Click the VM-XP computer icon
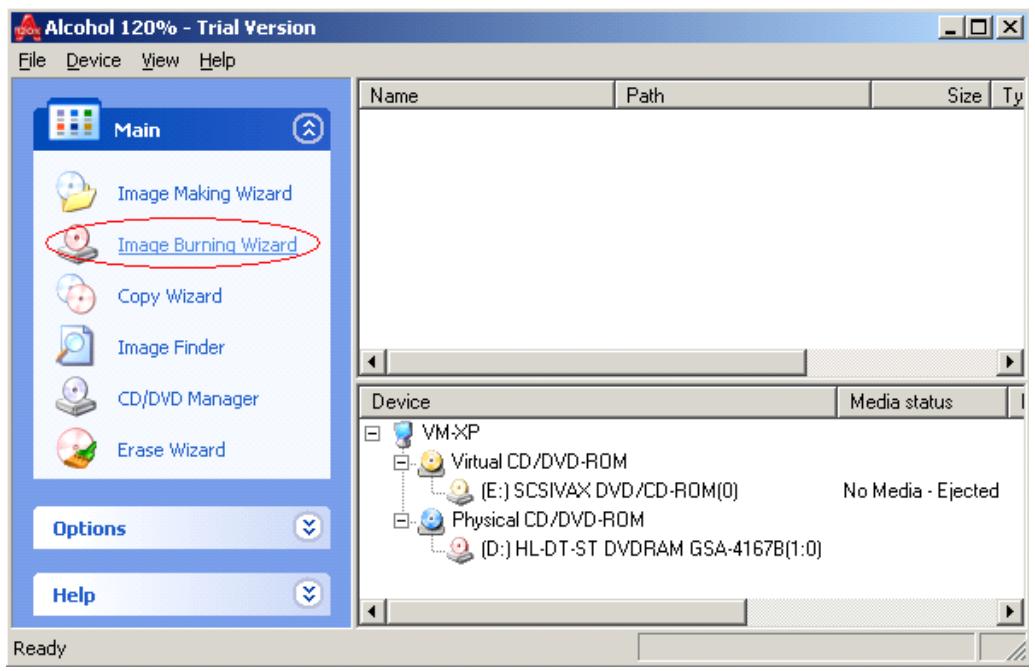This screenshot has height=671, width=1035. tap(402, 433)
